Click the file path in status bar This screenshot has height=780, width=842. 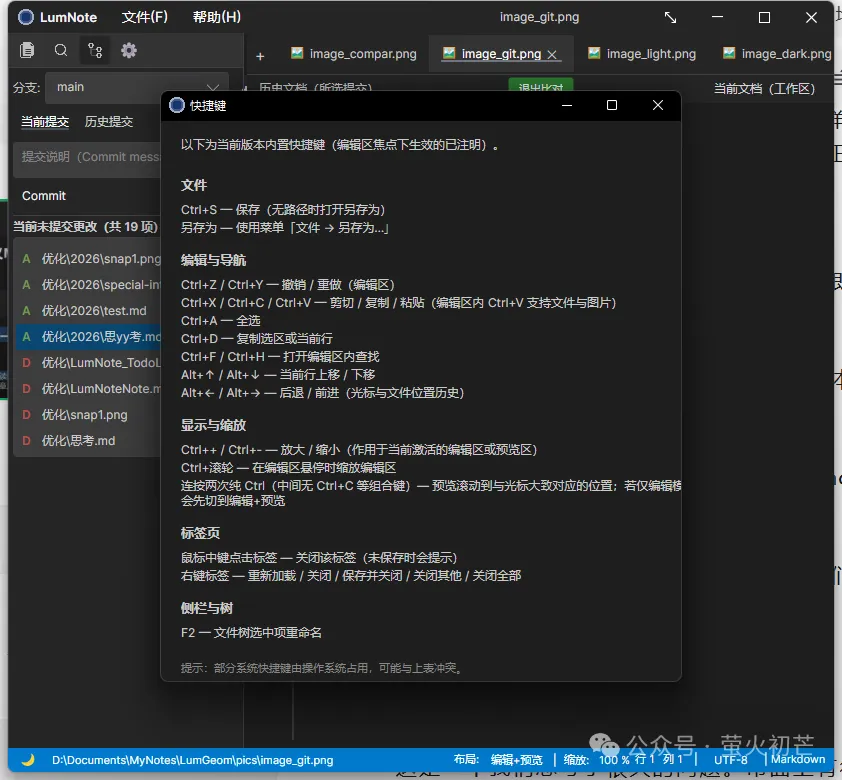pyautogui.click(x=192, y=760)
